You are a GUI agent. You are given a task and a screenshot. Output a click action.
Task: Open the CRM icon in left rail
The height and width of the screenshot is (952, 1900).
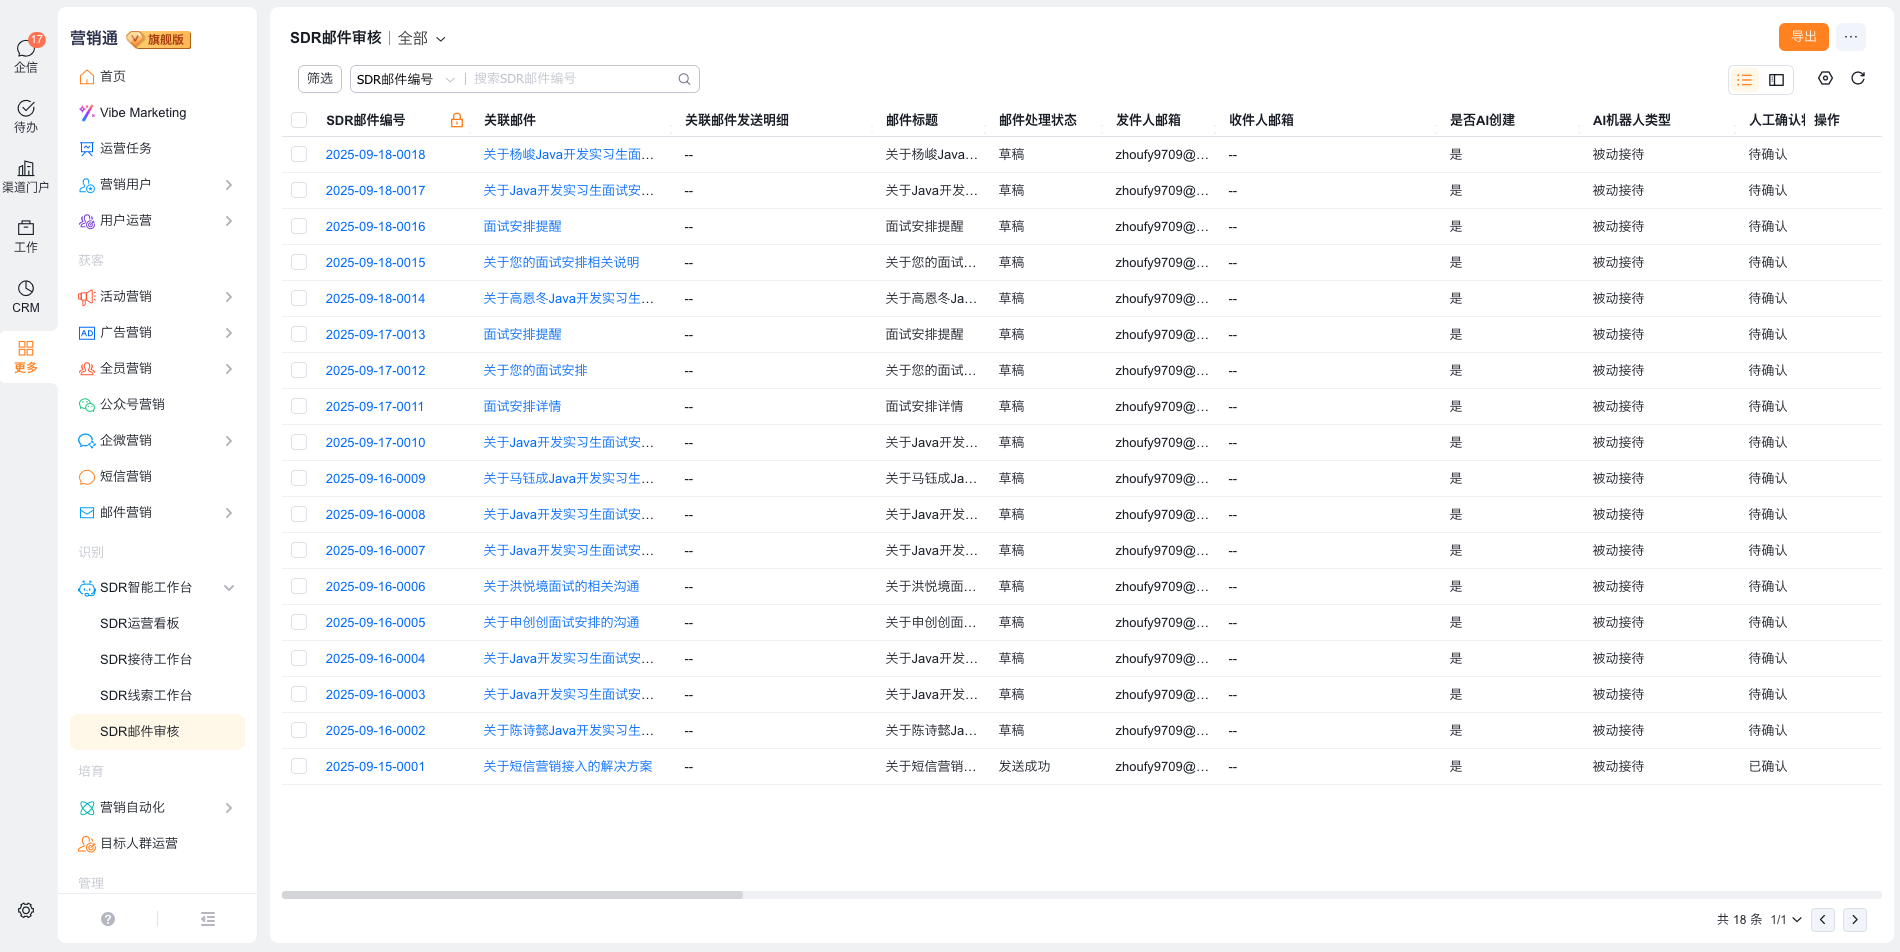26,297
